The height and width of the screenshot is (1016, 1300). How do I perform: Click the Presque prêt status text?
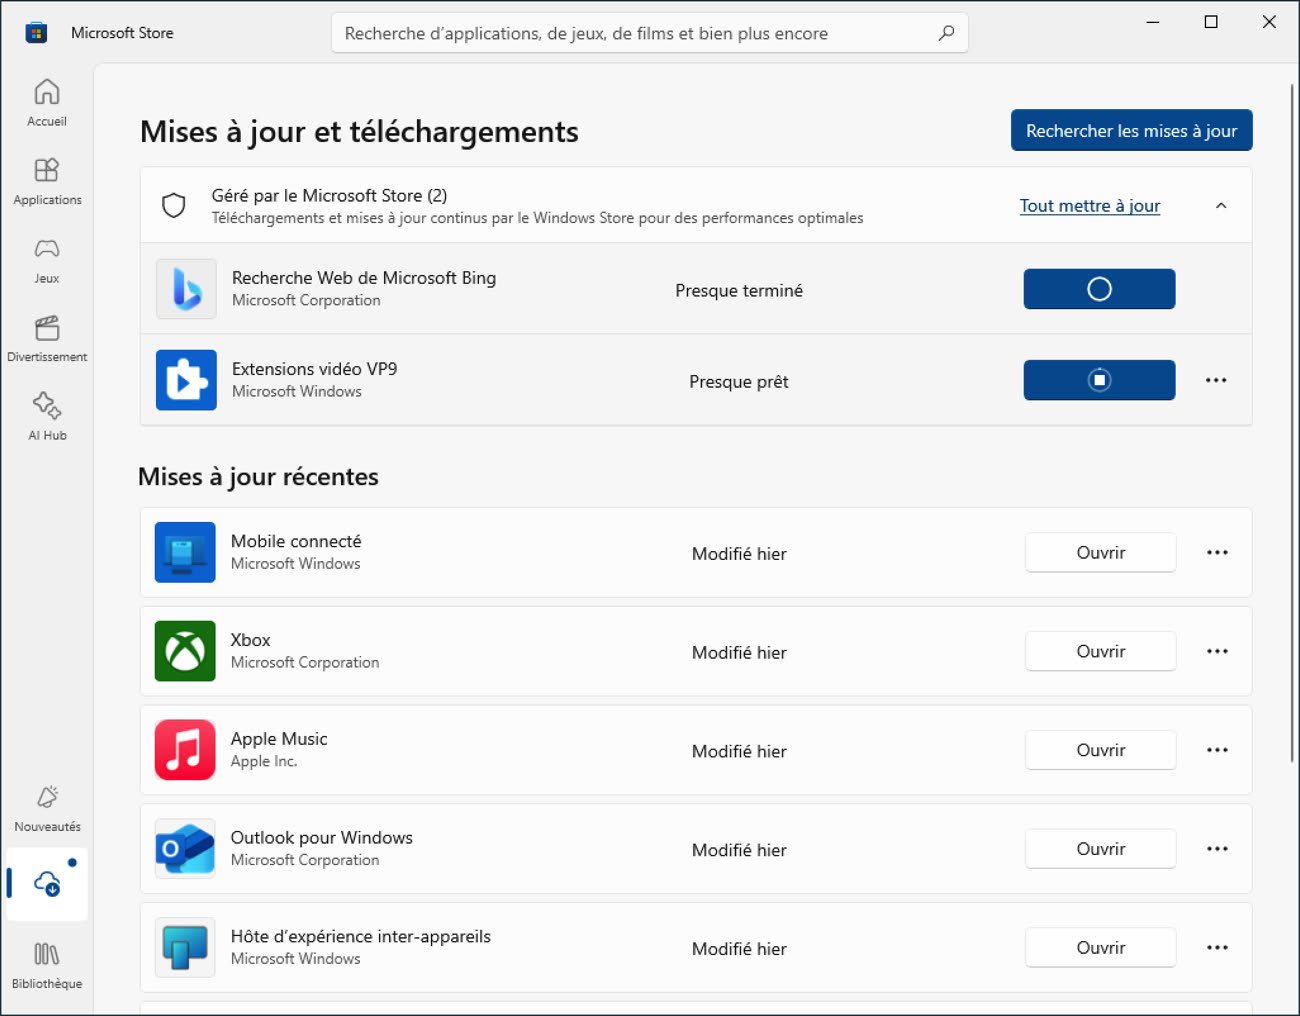[739, 381]
